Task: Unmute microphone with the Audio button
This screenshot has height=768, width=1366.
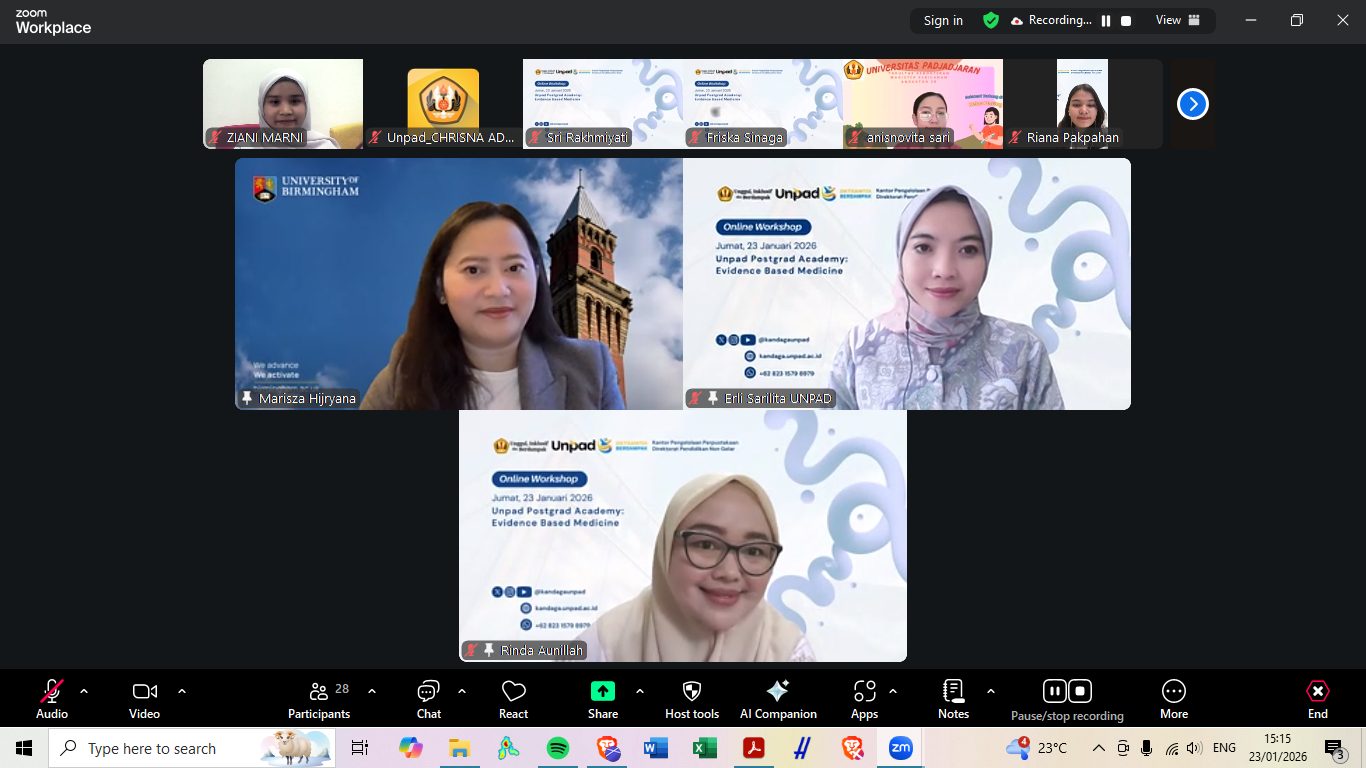Action: coord(52,698)
